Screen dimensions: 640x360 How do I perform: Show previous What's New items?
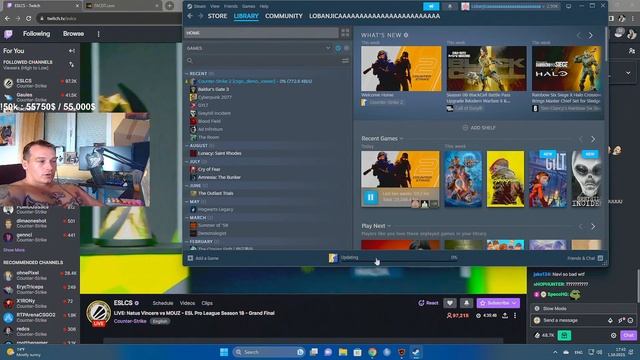click(579, 36)
